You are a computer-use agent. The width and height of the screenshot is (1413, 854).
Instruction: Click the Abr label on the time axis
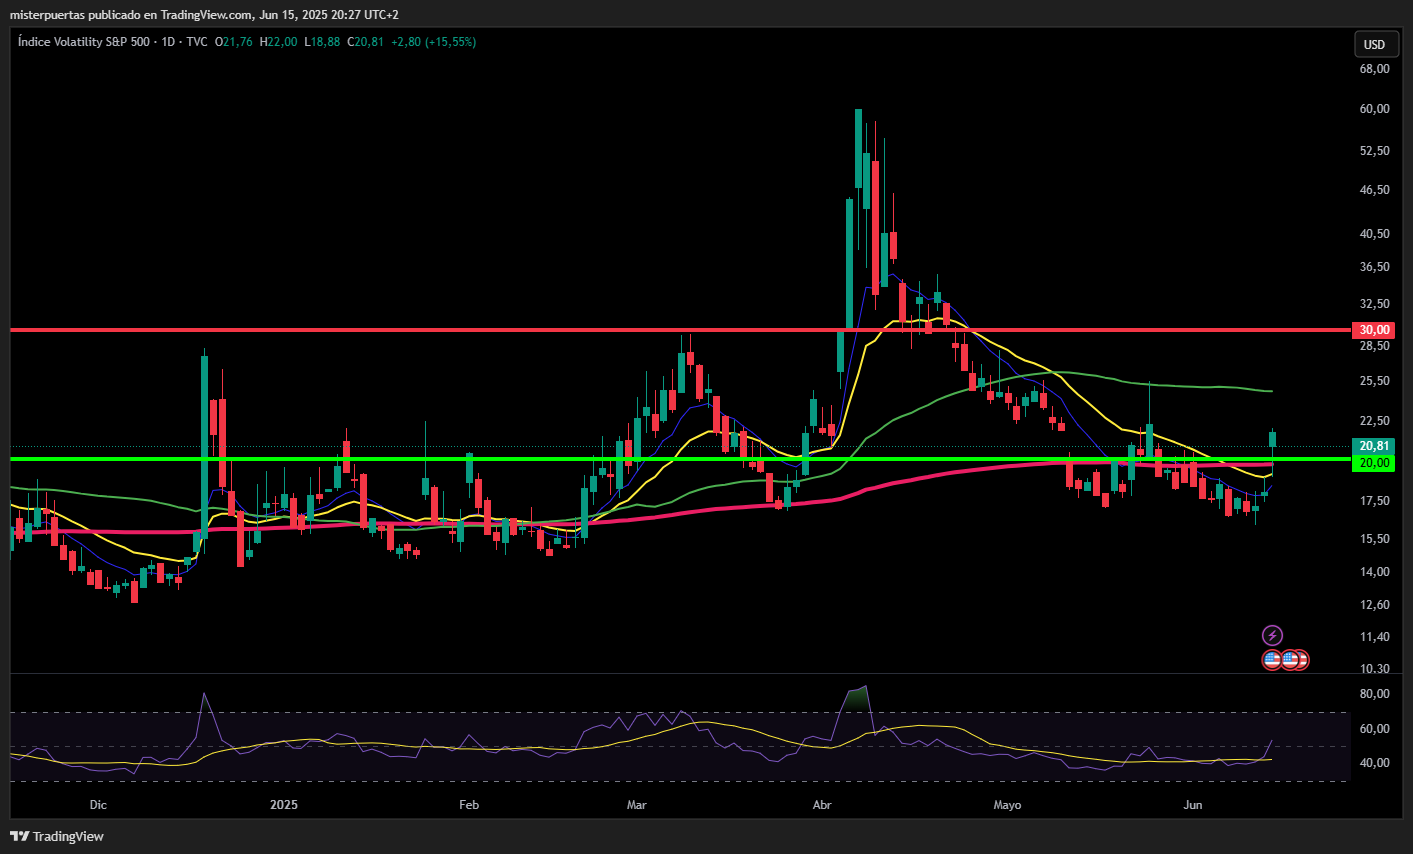coord(822,805)
